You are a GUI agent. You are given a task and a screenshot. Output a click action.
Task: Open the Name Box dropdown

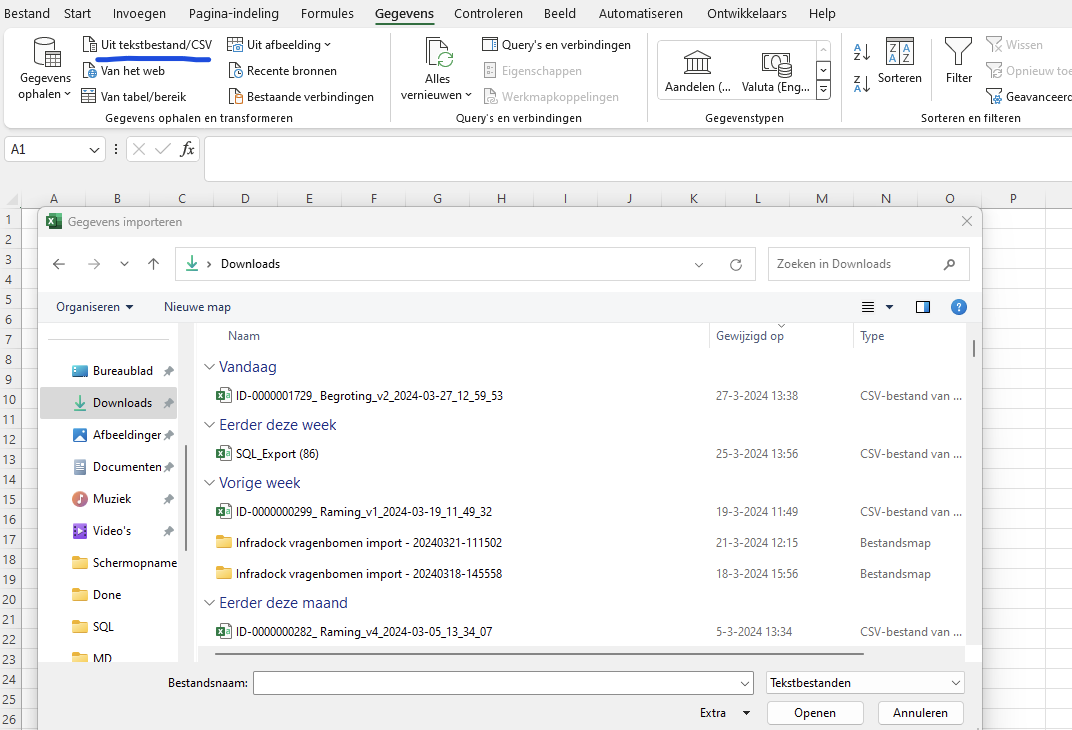pos(94,150)
